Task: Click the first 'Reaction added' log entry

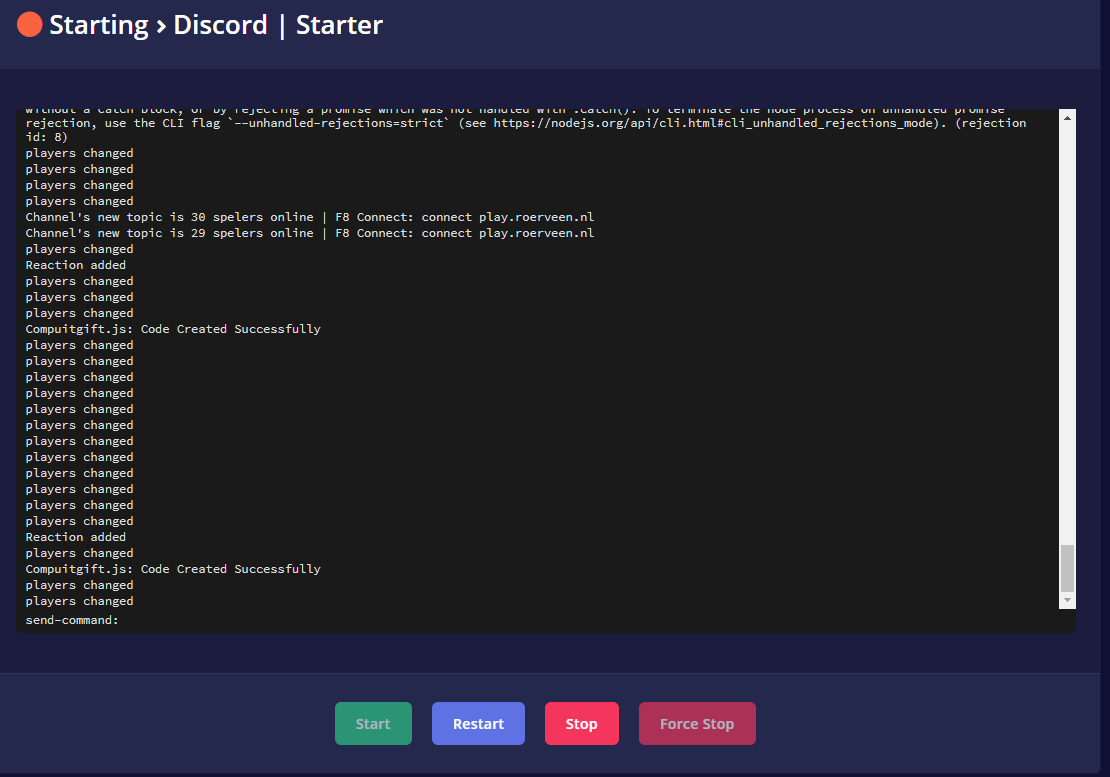Action: pyautogui.click(x=76, y=265)
